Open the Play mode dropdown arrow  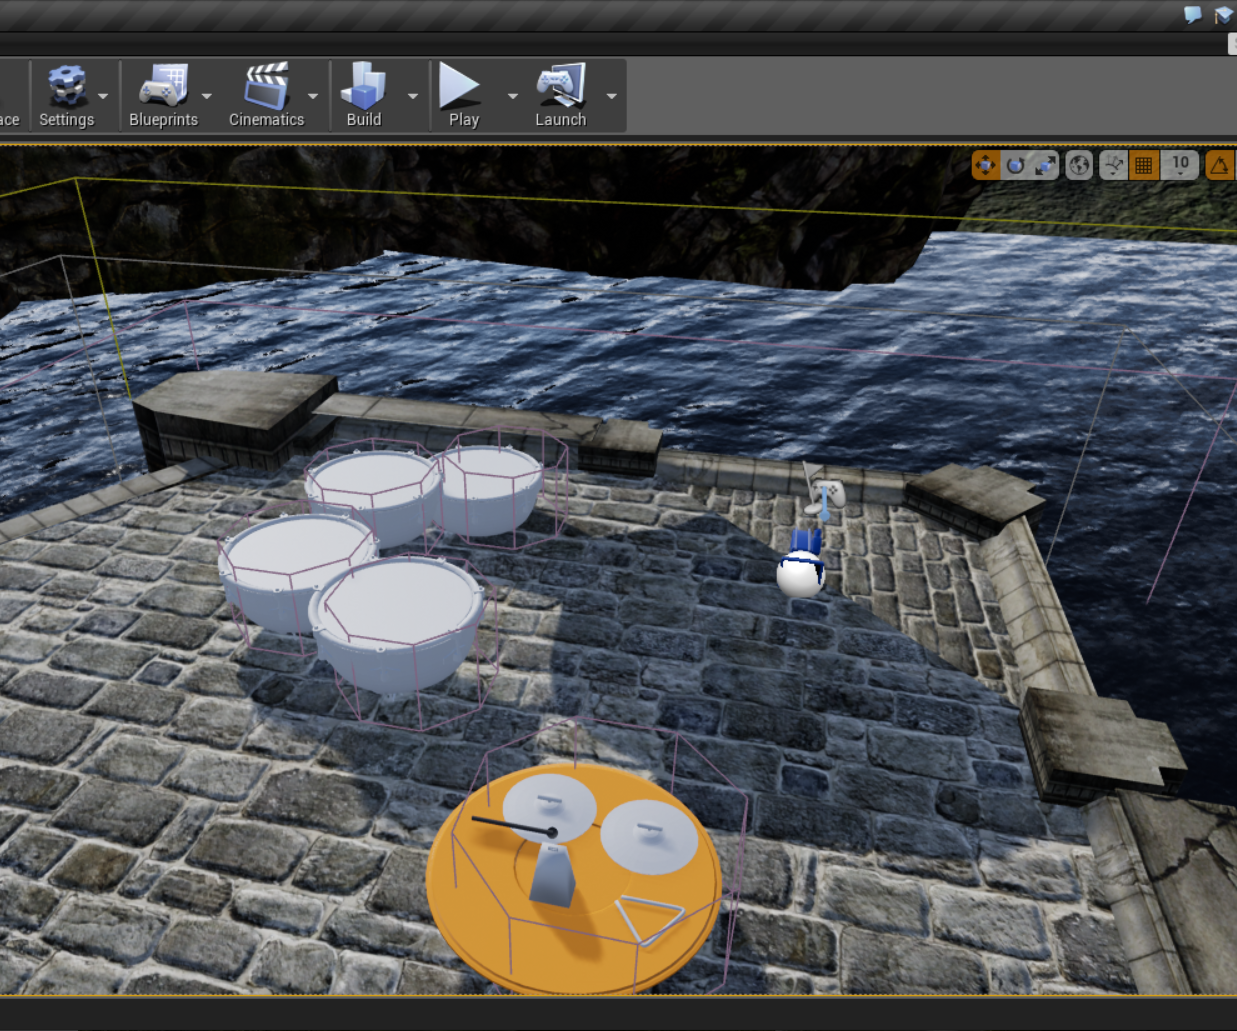[x=512, y=96]
